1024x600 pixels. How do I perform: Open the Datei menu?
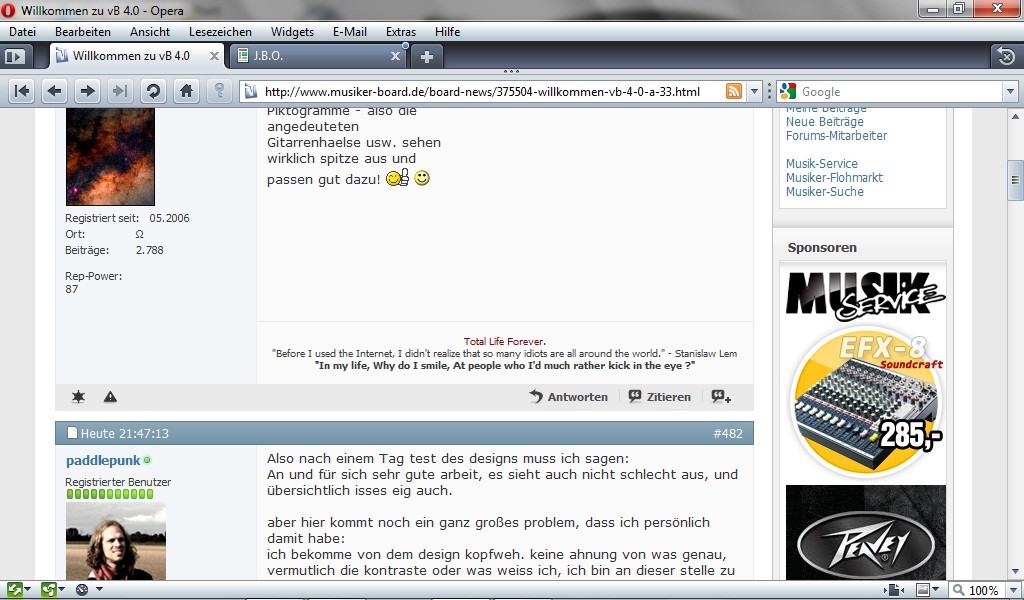coord(22,31)
